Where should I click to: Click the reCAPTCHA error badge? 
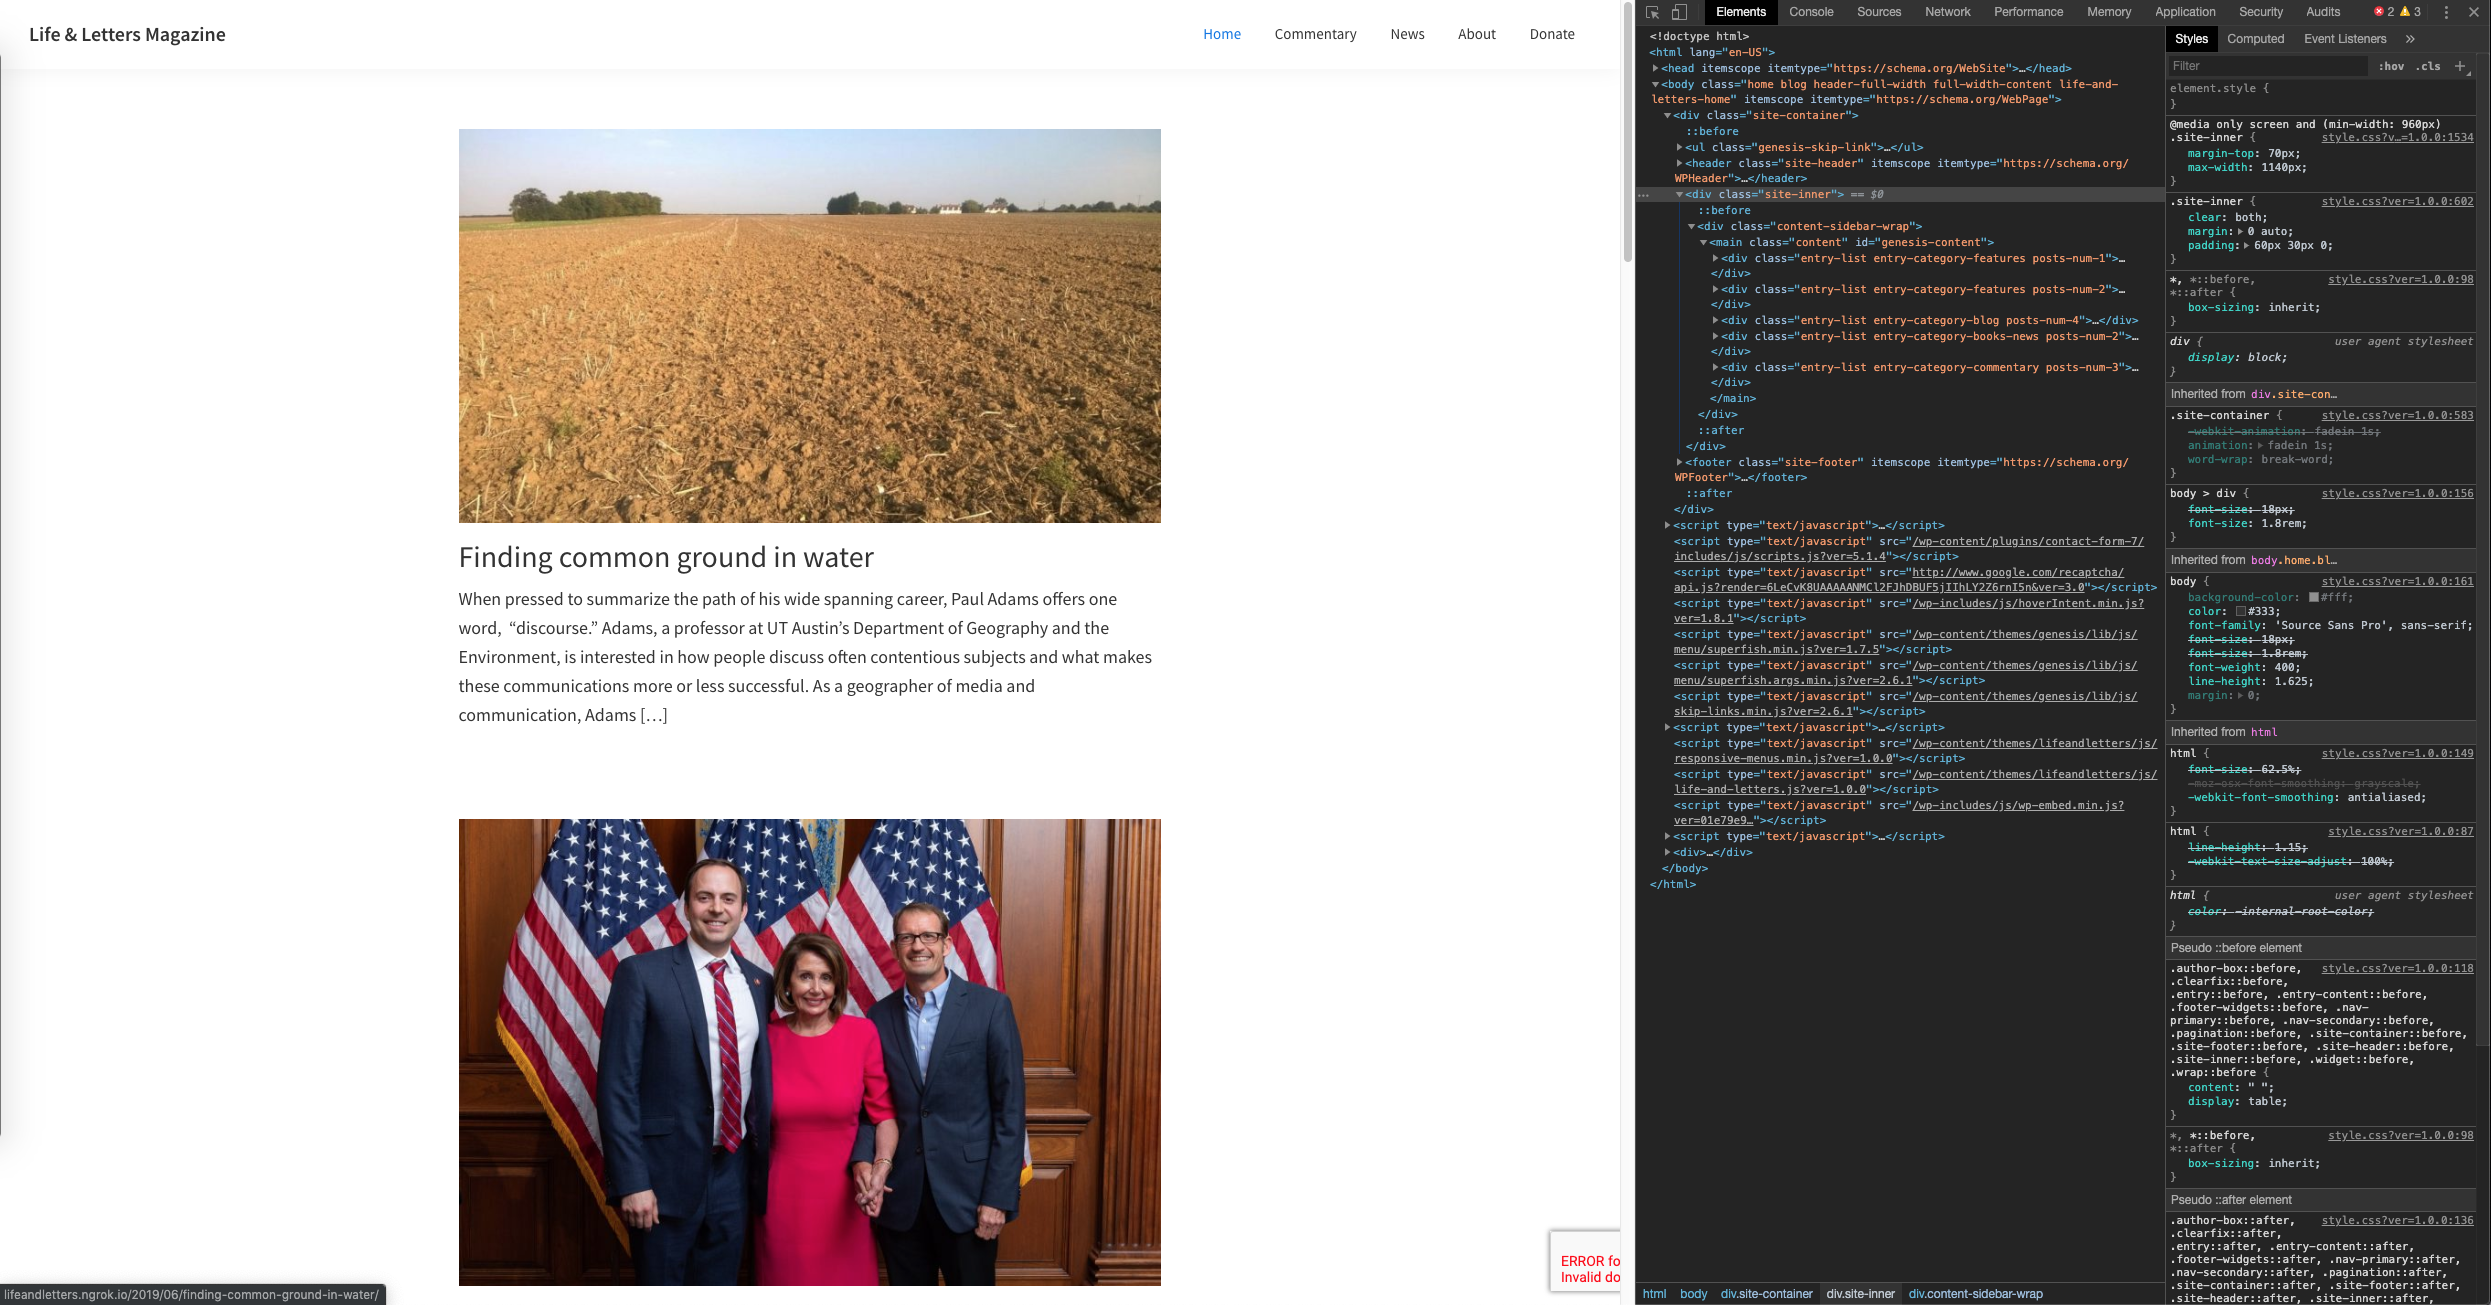tap(1586, 1261)
